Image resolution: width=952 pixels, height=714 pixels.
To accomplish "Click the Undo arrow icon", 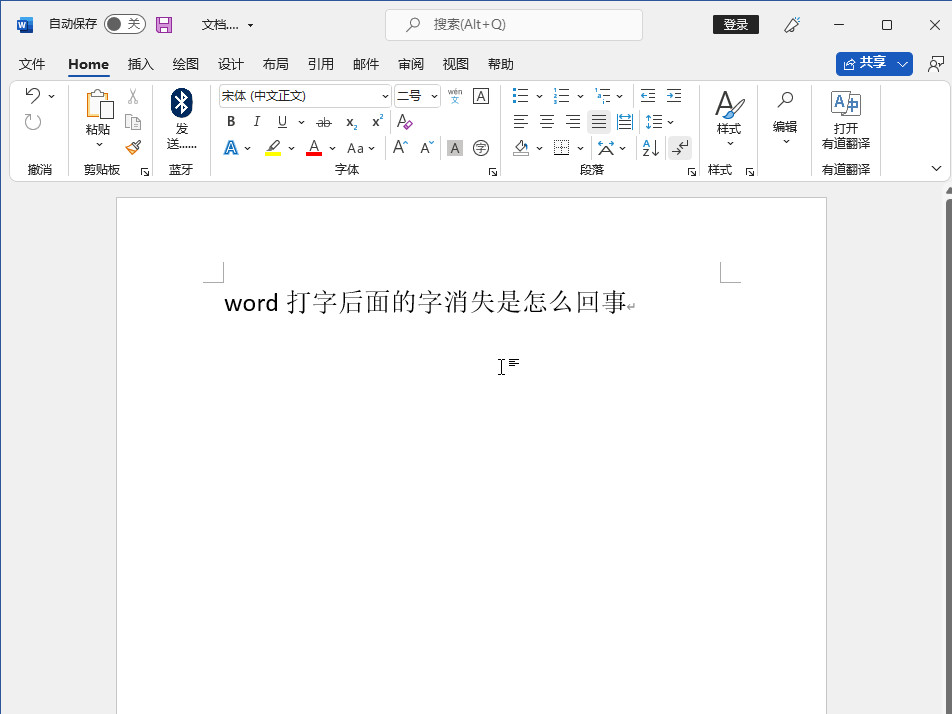I will pyautogui.click(x=33, y=95).
